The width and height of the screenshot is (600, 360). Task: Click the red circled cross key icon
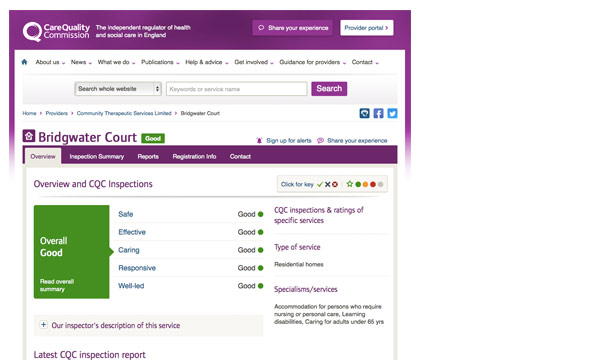335,184
